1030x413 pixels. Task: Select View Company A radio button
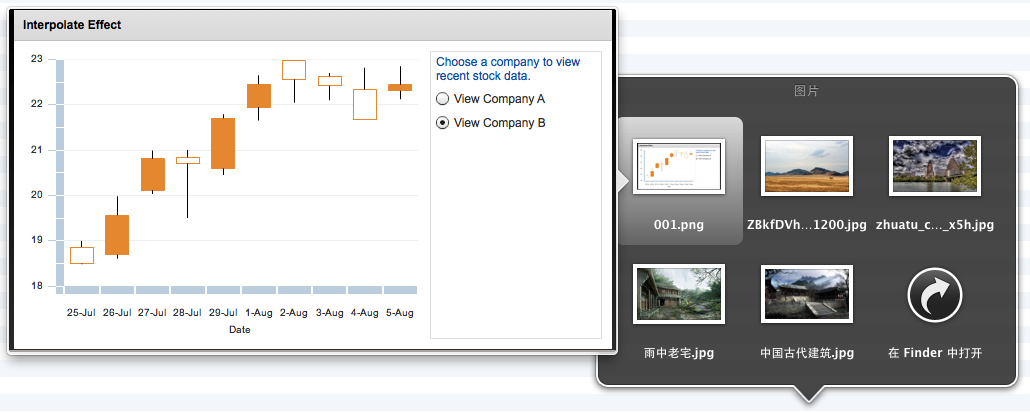tap(442, 100)
